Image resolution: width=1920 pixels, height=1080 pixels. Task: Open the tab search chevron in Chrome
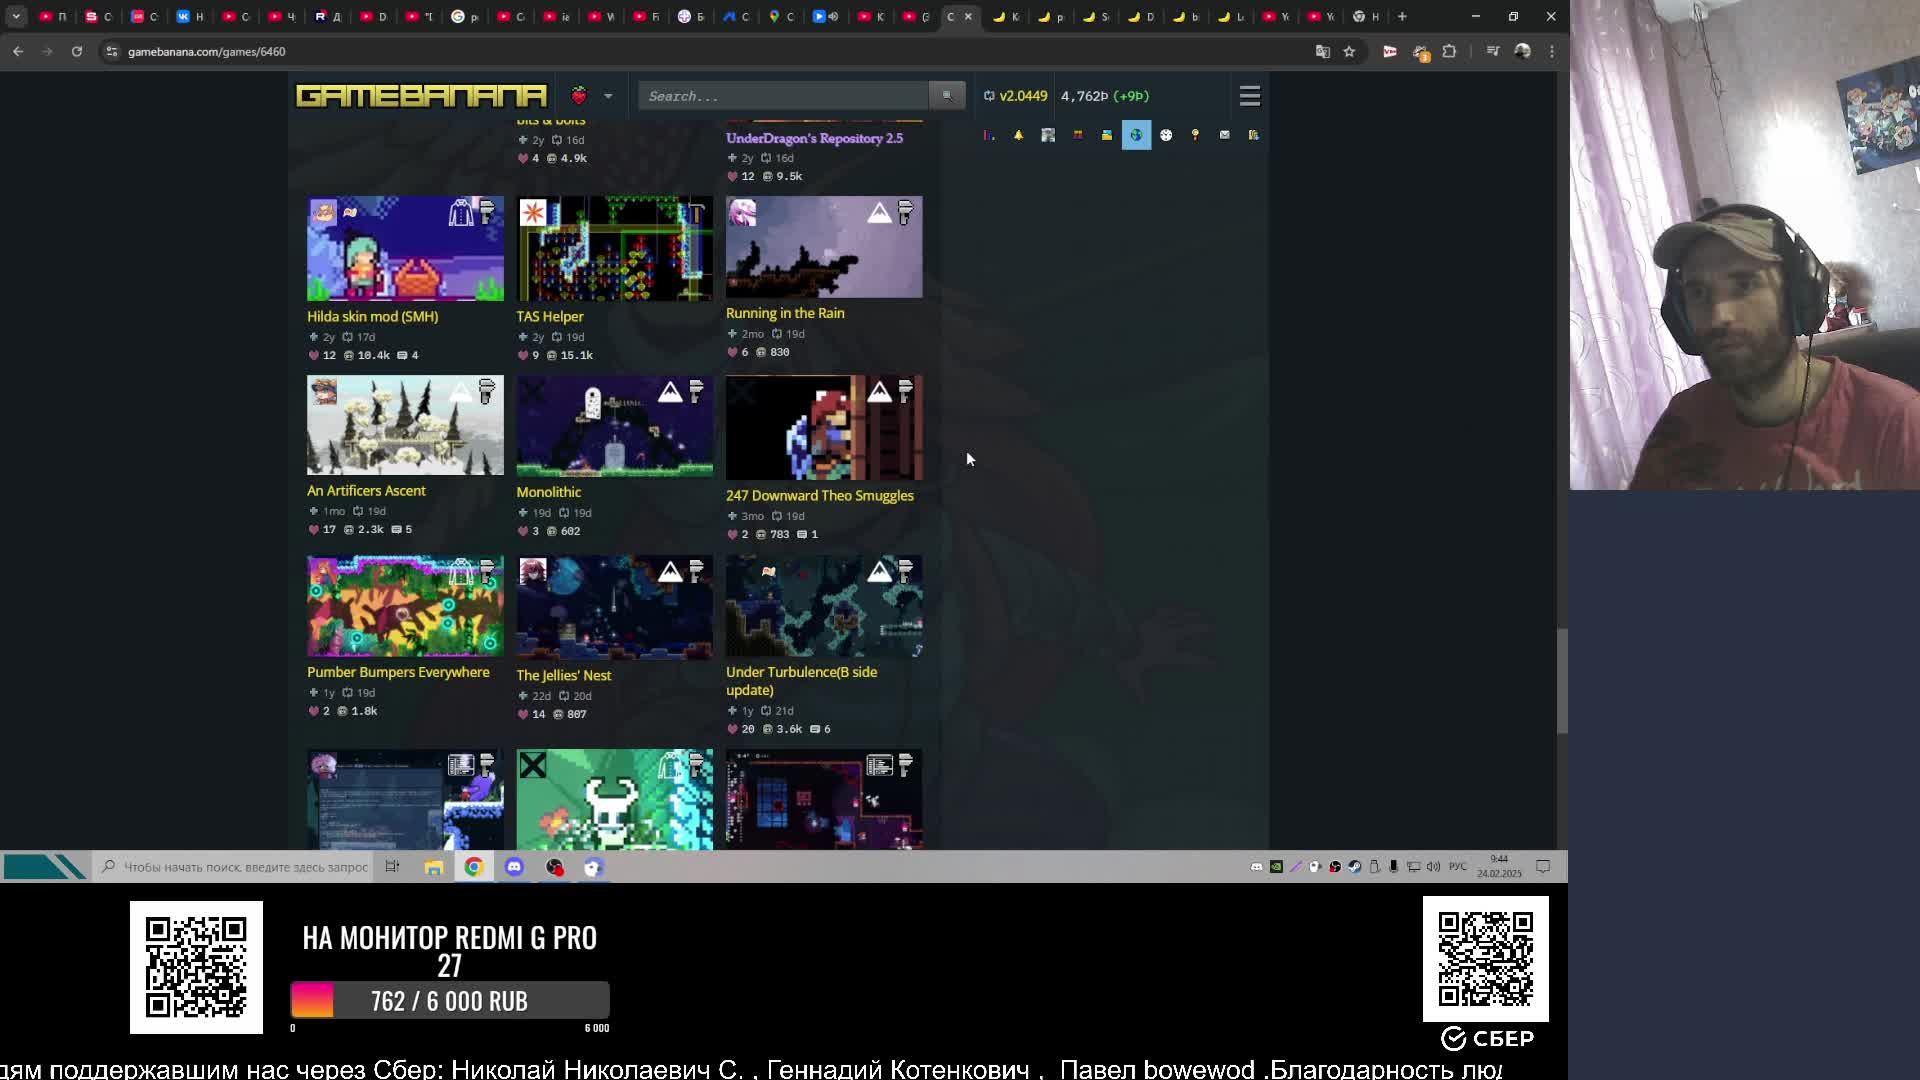point(16,16)
